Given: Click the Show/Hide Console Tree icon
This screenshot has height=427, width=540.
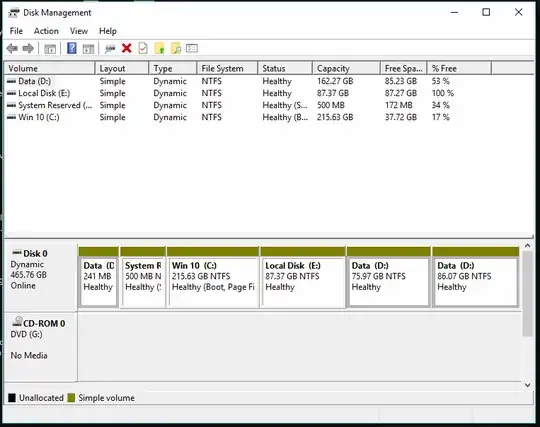Looking at the screenshot, I should tap(50, 49).
